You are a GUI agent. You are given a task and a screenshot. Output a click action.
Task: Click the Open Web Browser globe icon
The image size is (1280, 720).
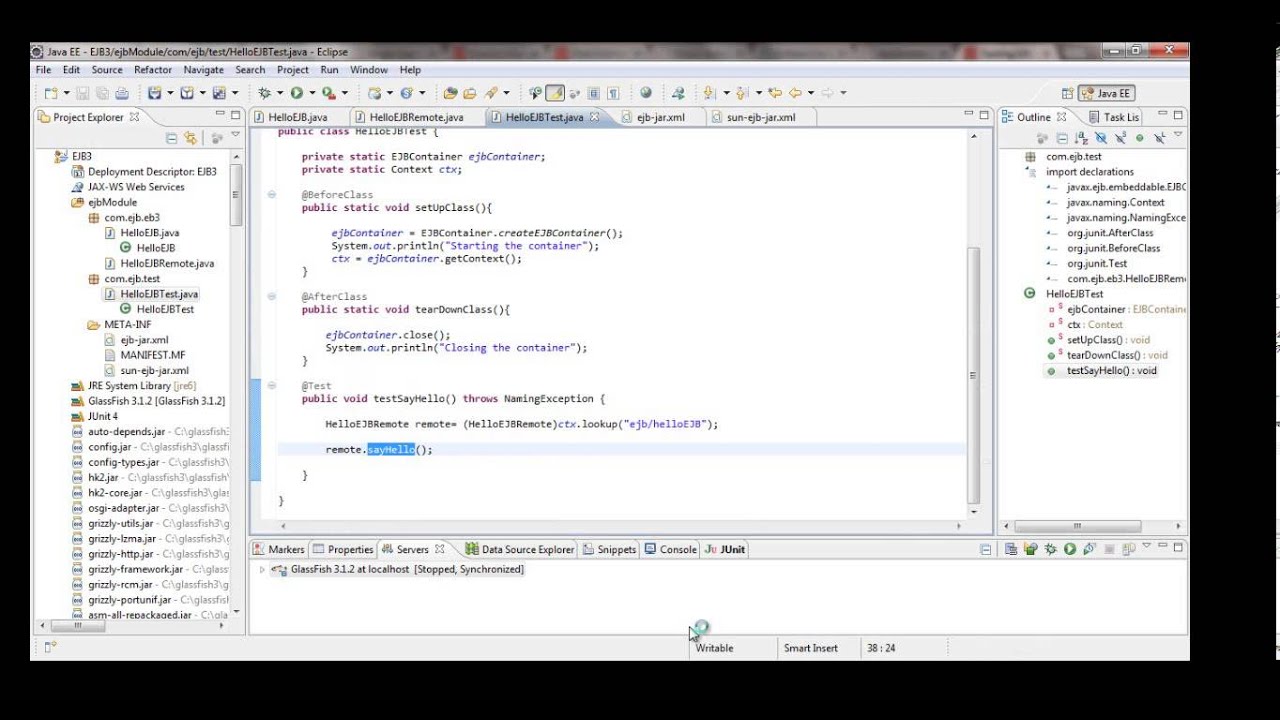(645, 93)
